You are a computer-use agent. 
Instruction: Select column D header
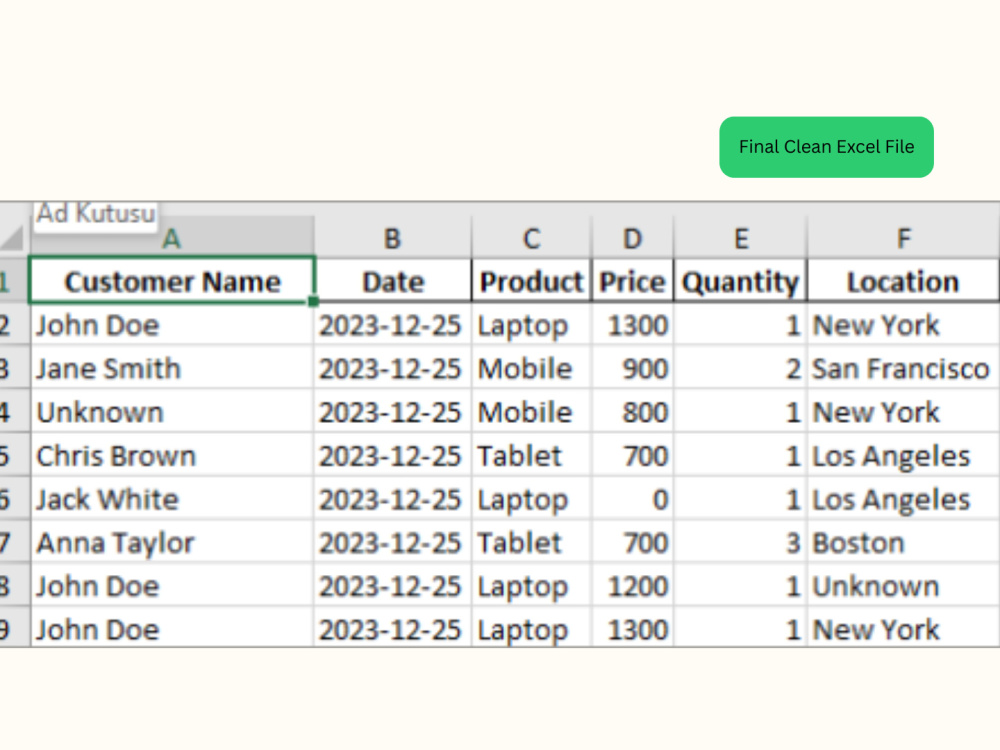[632, 239]
